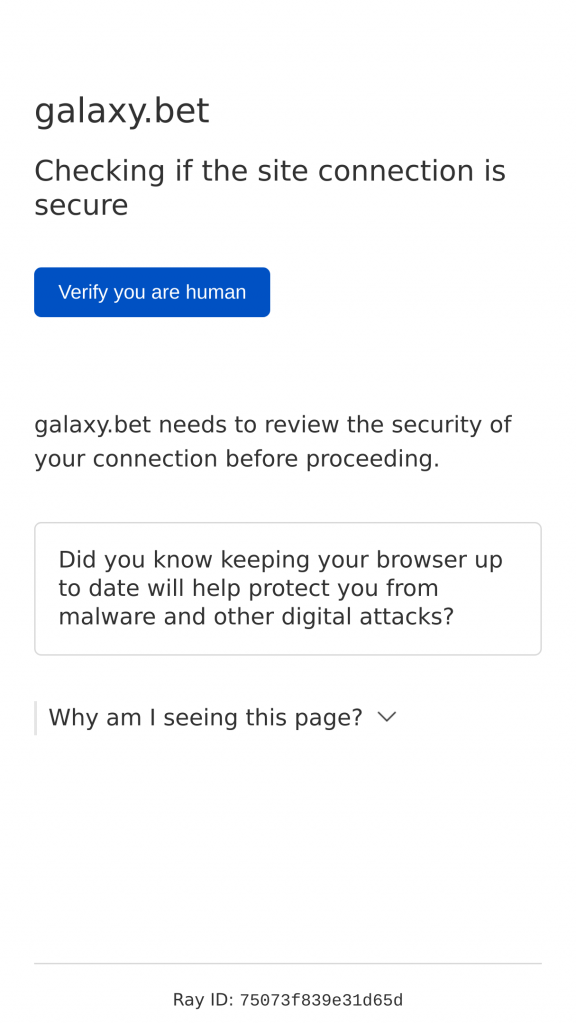Click the word secure in the heading
The height and width of the screenshot is (1024, 576).
tap(81, 206)
